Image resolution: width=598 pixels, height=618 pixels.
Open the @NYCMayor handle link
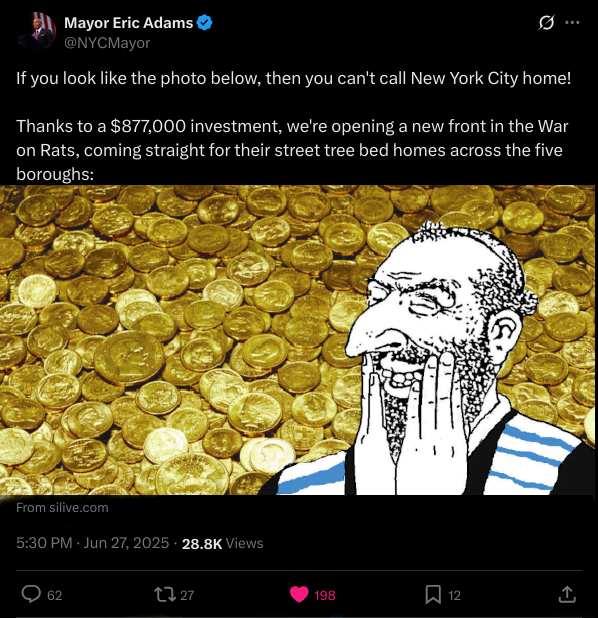(107, 43)
